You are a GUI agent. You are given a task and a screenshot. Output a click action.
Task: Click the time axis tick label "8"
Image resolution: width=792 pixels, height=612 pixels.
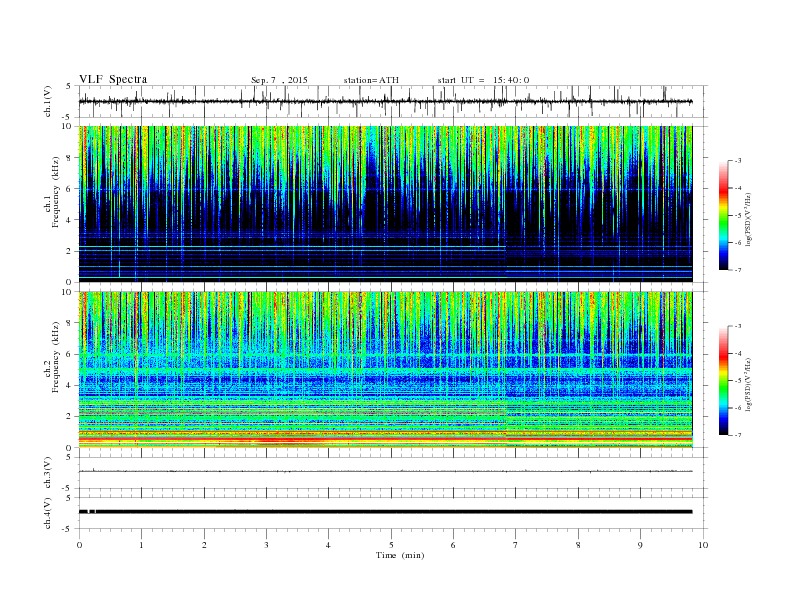point(578,545)
